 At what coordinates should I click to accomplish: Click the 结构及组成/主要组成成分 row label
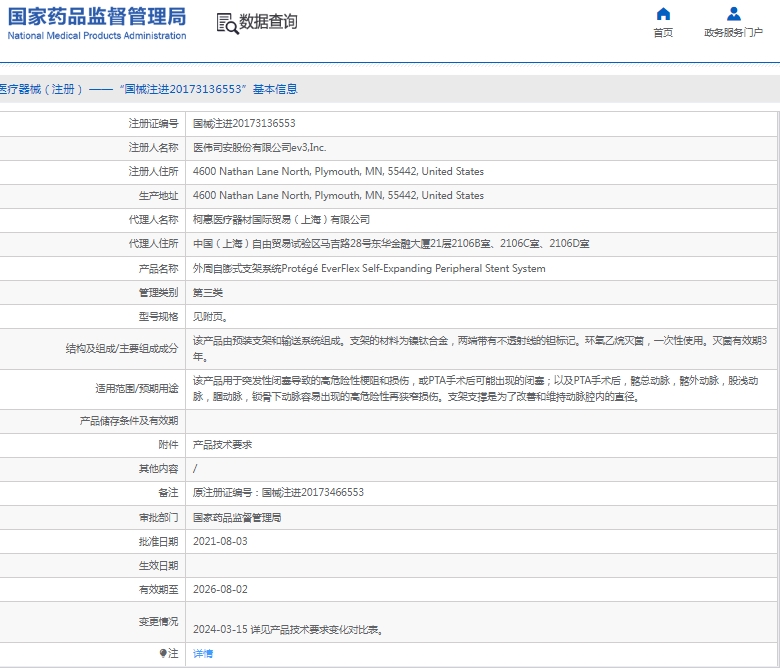click(x=122, y=349)
